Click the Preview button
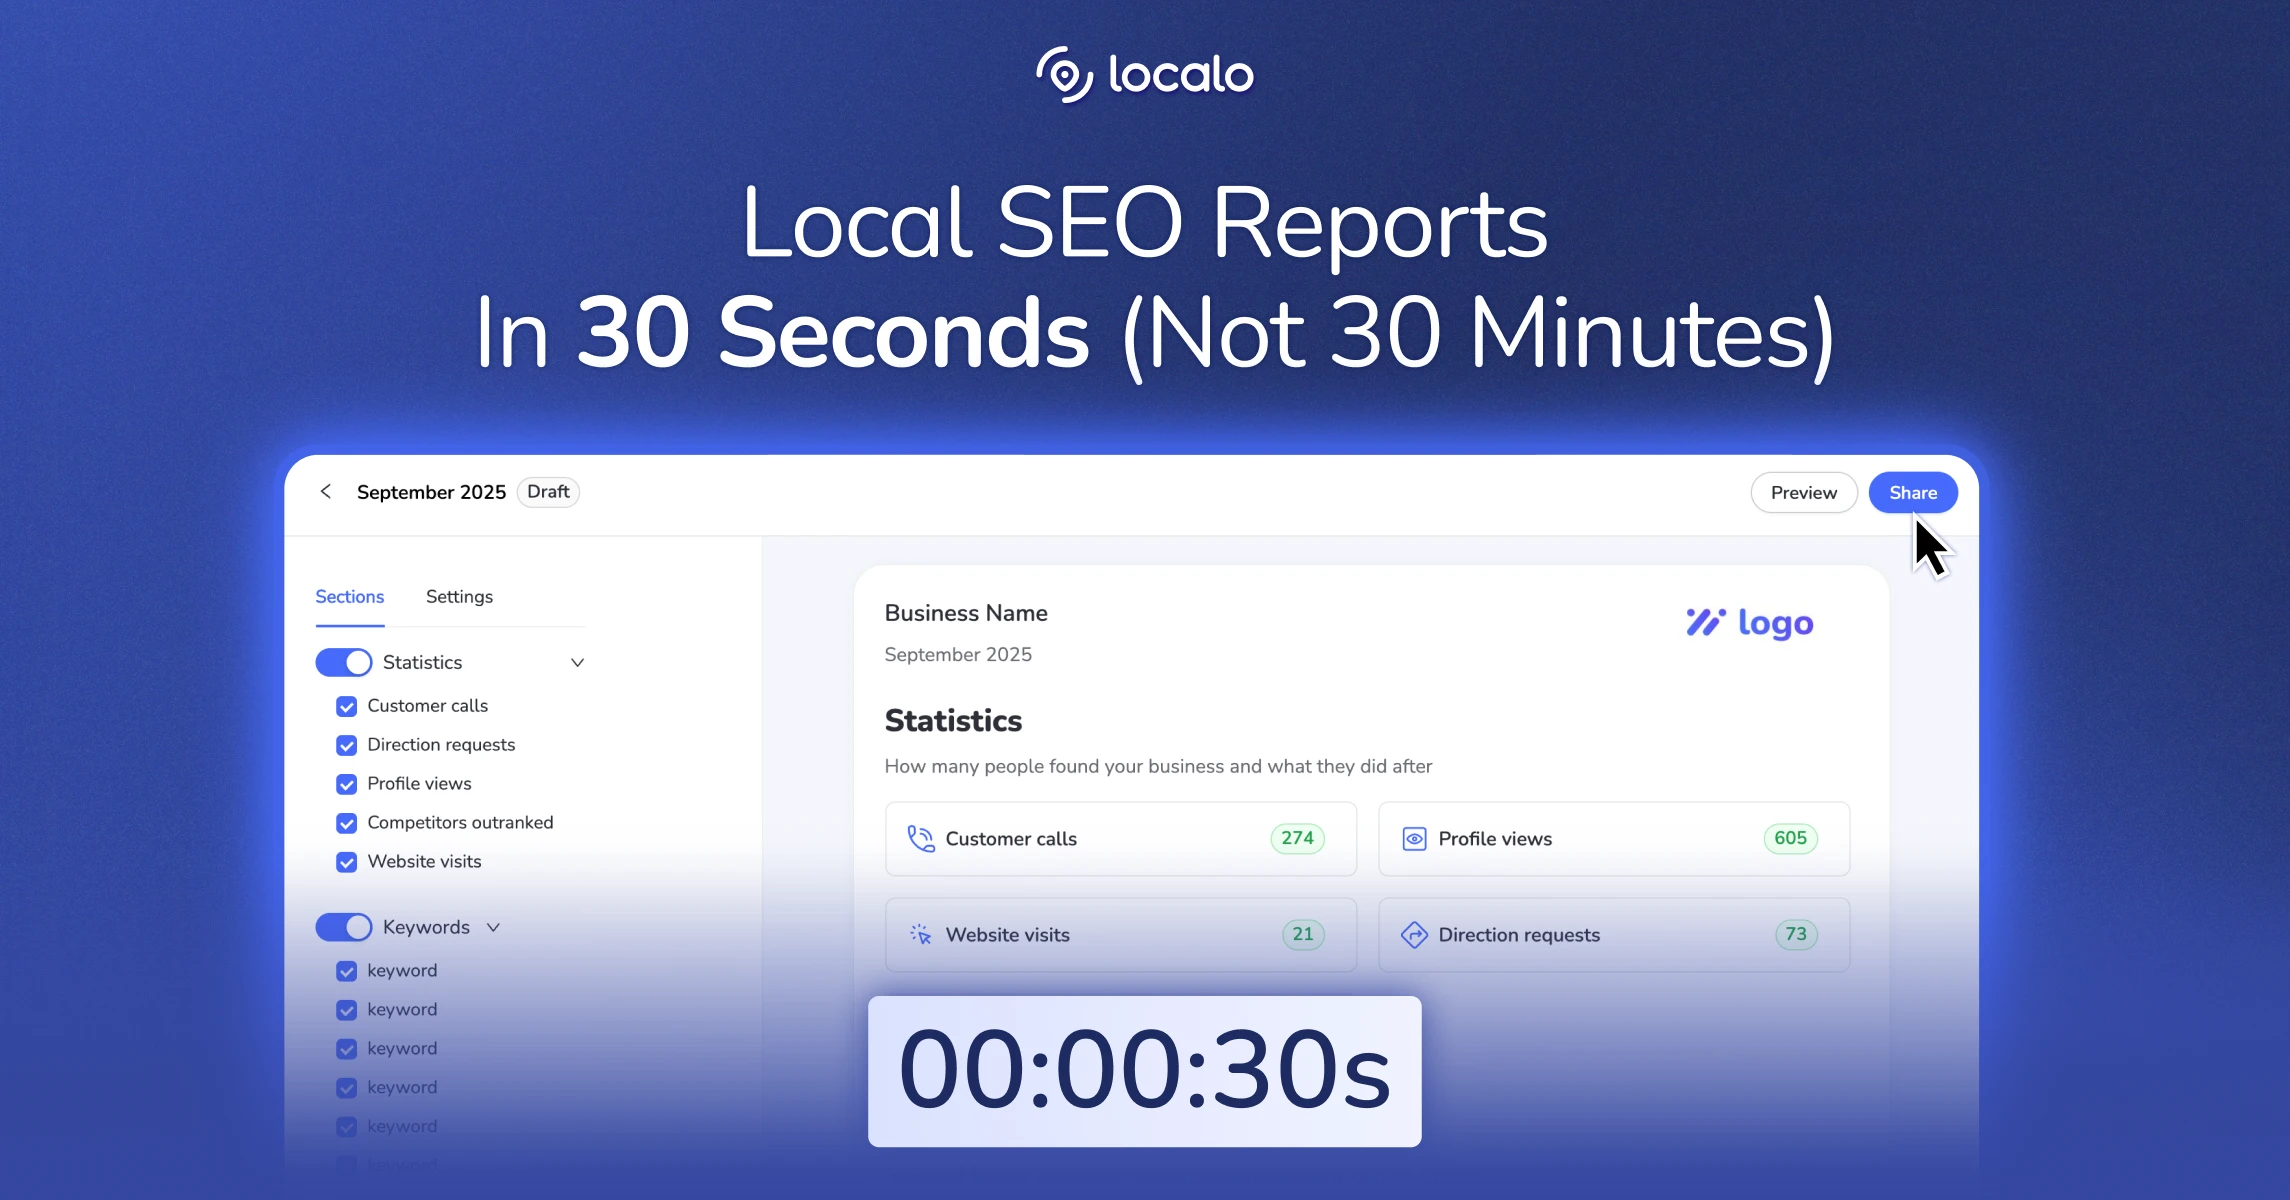This screenshot has height=1200, width=2290. pos(1803,492)
